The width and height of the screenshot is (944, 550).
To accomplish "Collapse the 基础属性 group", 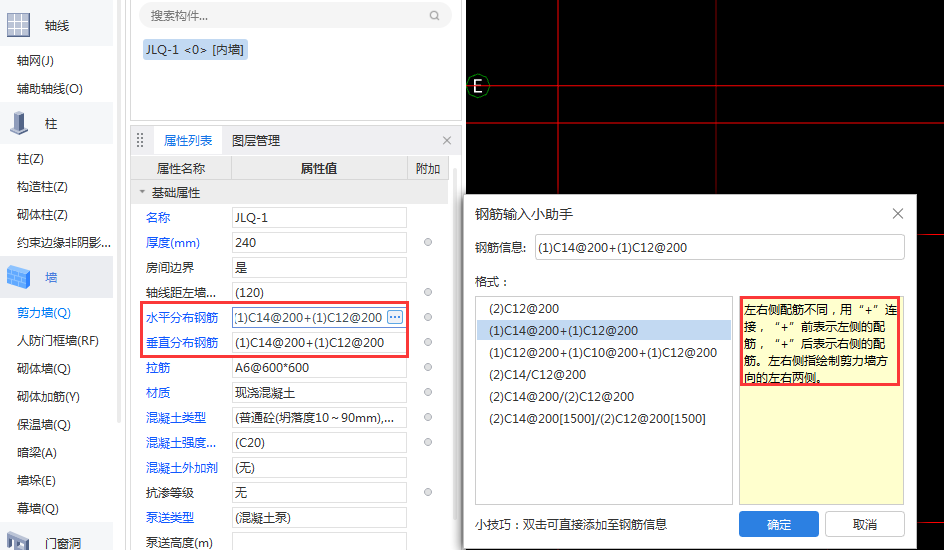I will click(142, 192).
